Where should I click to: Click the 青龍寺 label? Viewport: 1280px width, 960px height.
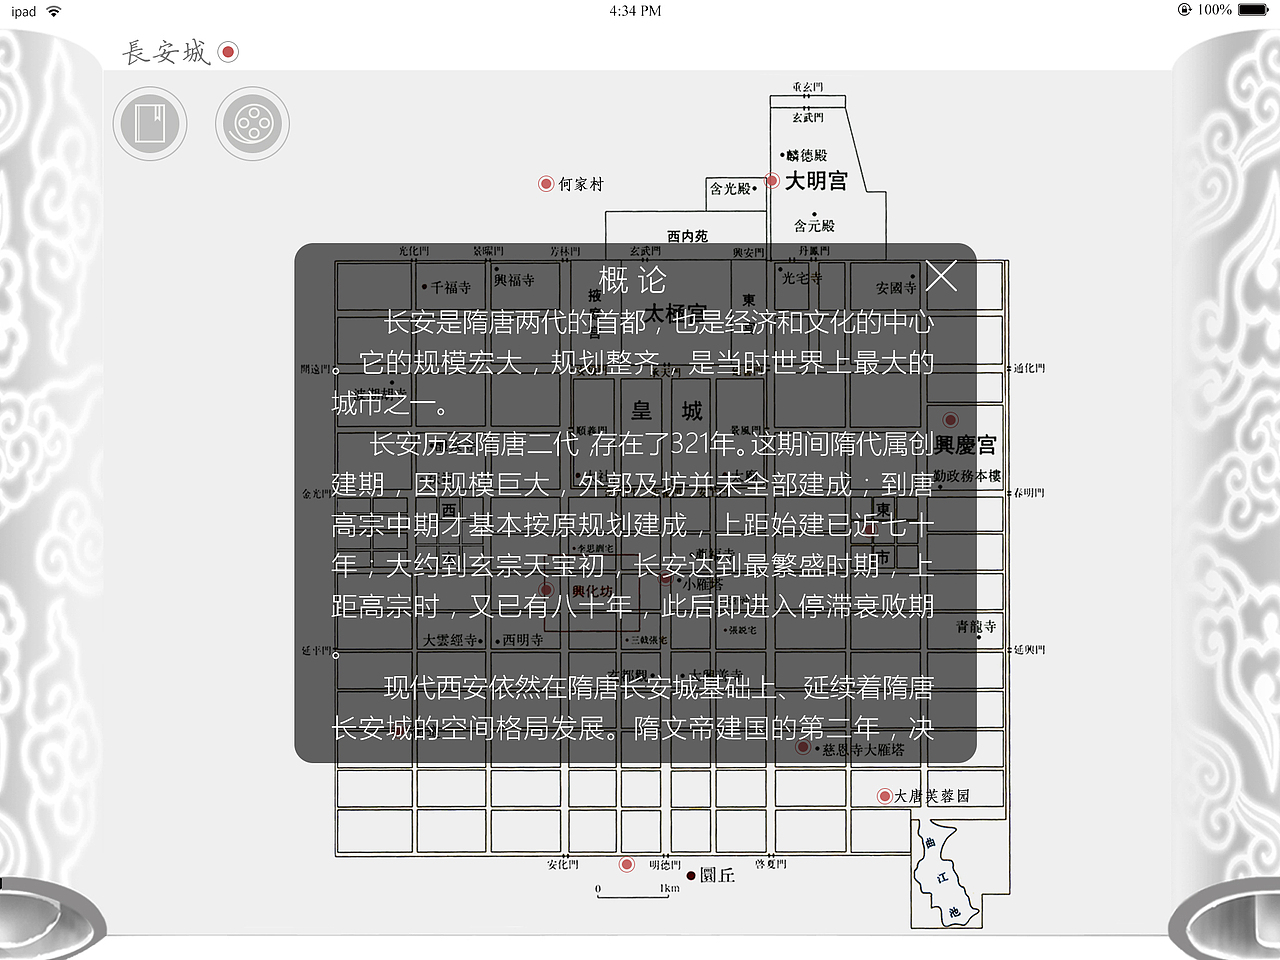click(x=976, y=627)
